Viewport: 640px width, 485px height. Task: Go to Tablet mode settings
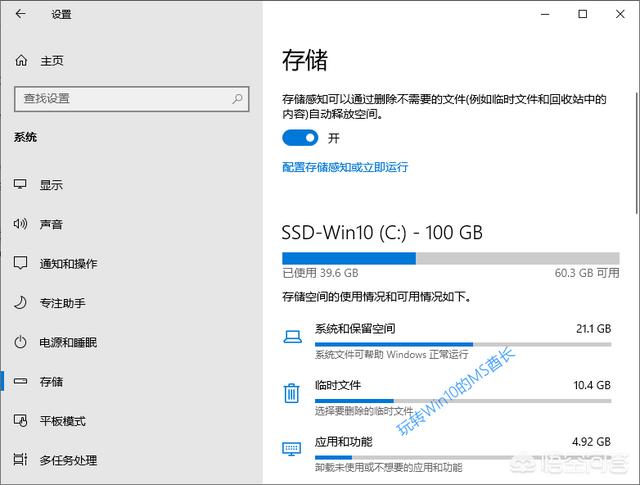62,421
